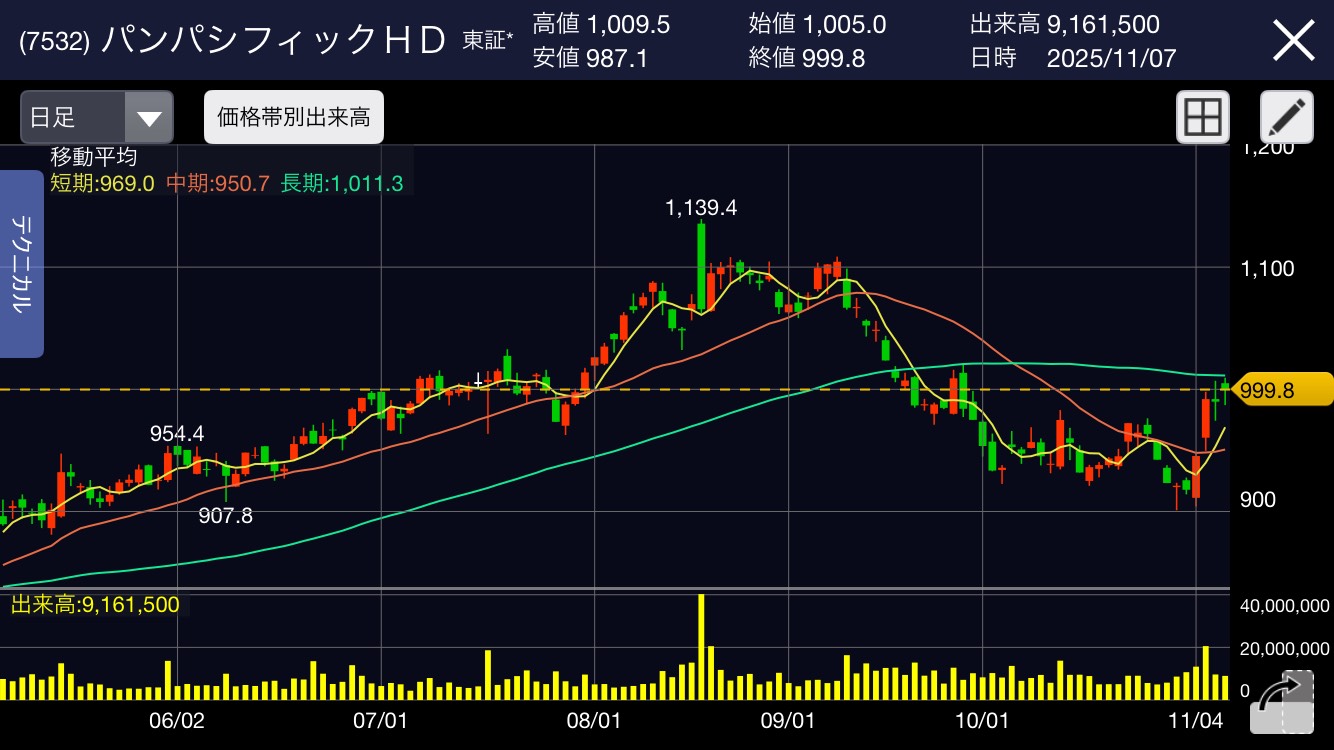
Task: Open the pencil drawing tool
Action: point(1286,118)
